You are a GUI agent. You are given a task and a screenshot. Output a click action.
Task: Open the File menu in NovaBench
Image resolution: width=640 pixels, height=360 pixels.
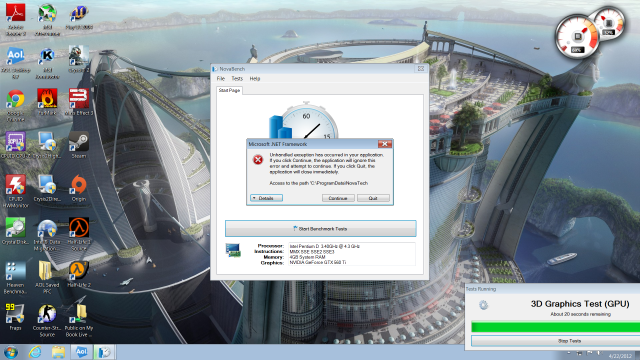[x=221, y=78]
